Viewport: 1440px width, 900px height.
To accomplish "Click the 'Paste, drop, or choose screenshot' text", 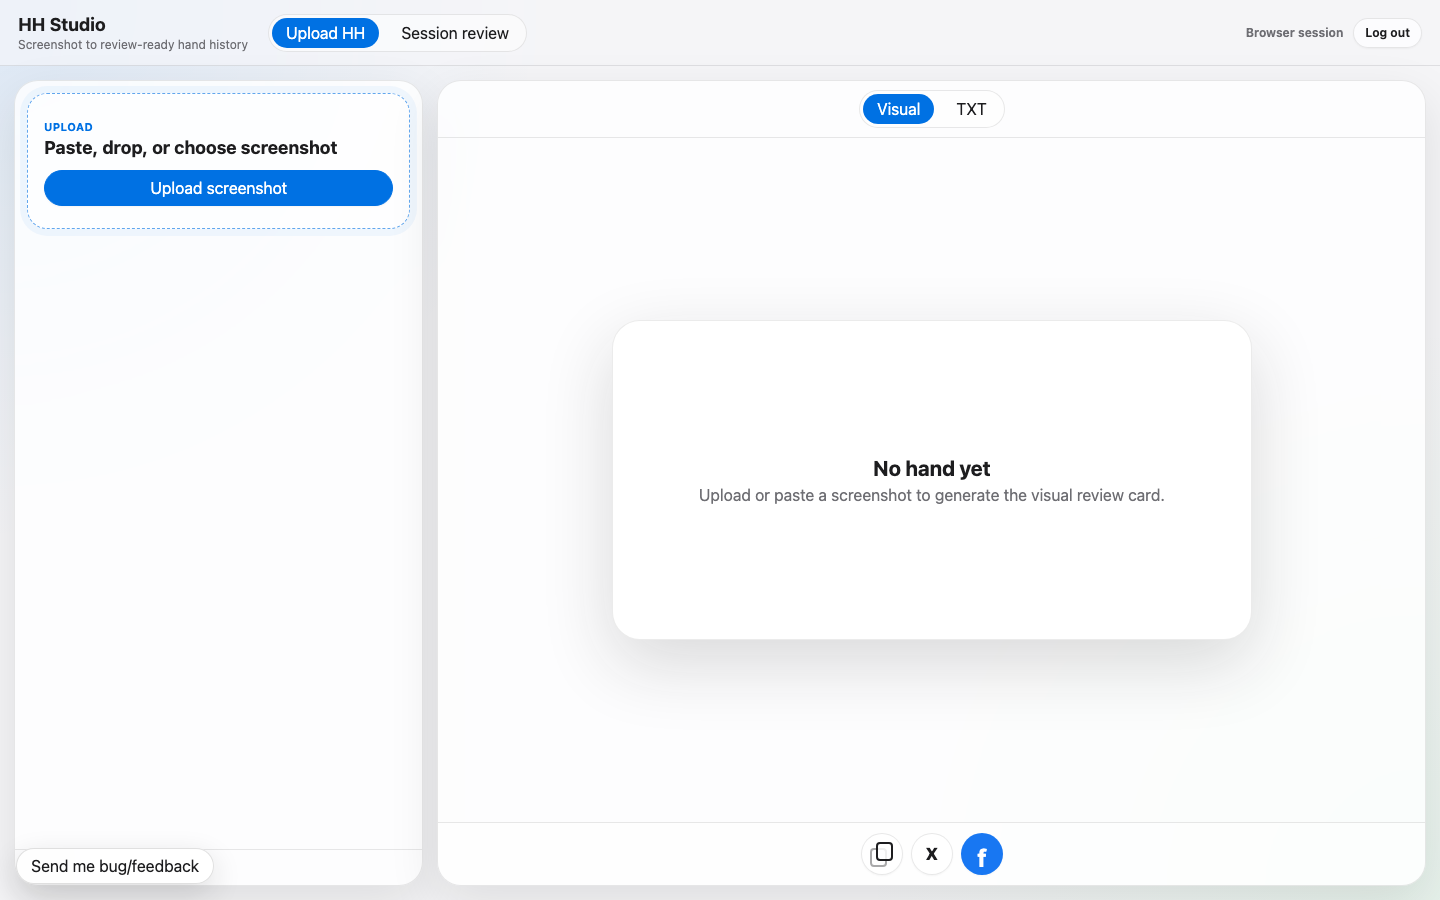I will (191, 147).
